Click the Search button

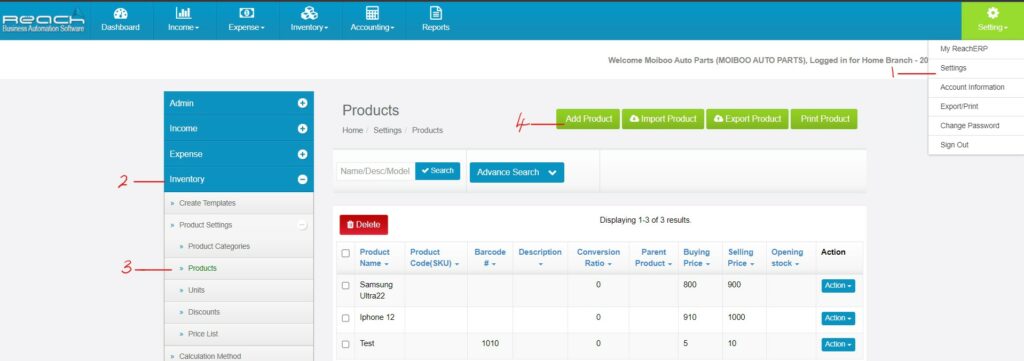point(438,171)
